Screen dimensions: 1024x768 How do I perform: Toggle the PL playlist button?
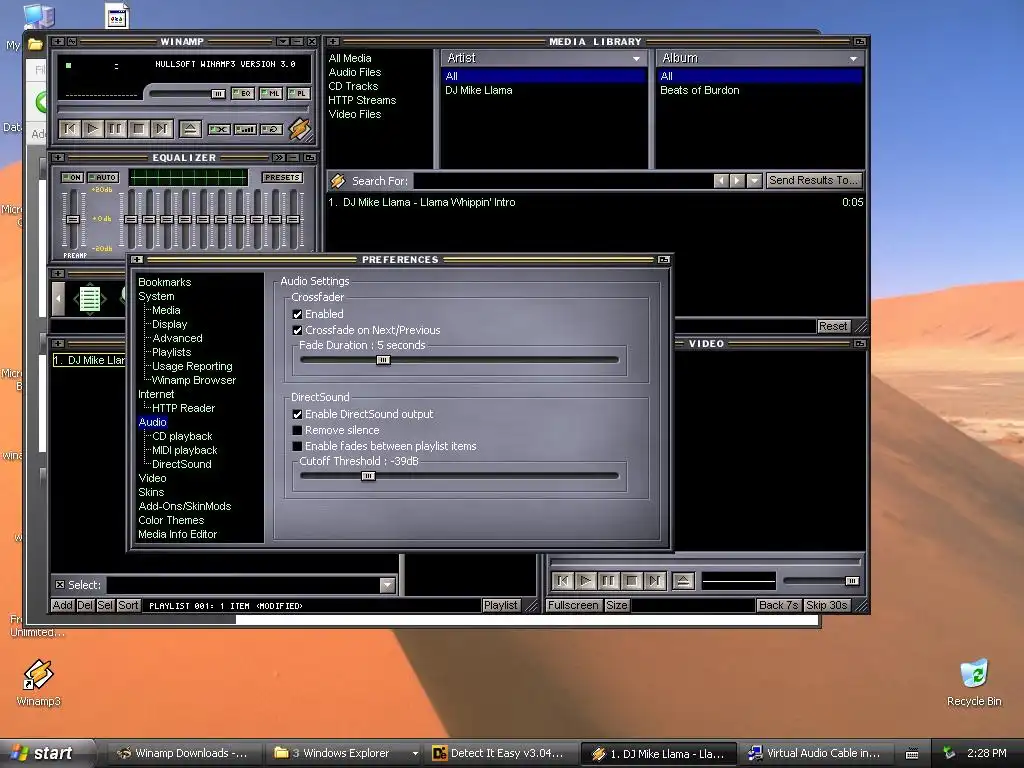click(x=298, y=93)
